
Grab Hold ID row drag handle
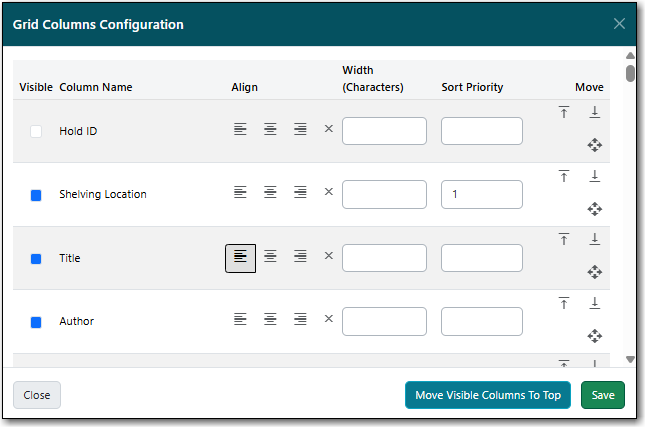pos(594,145)
